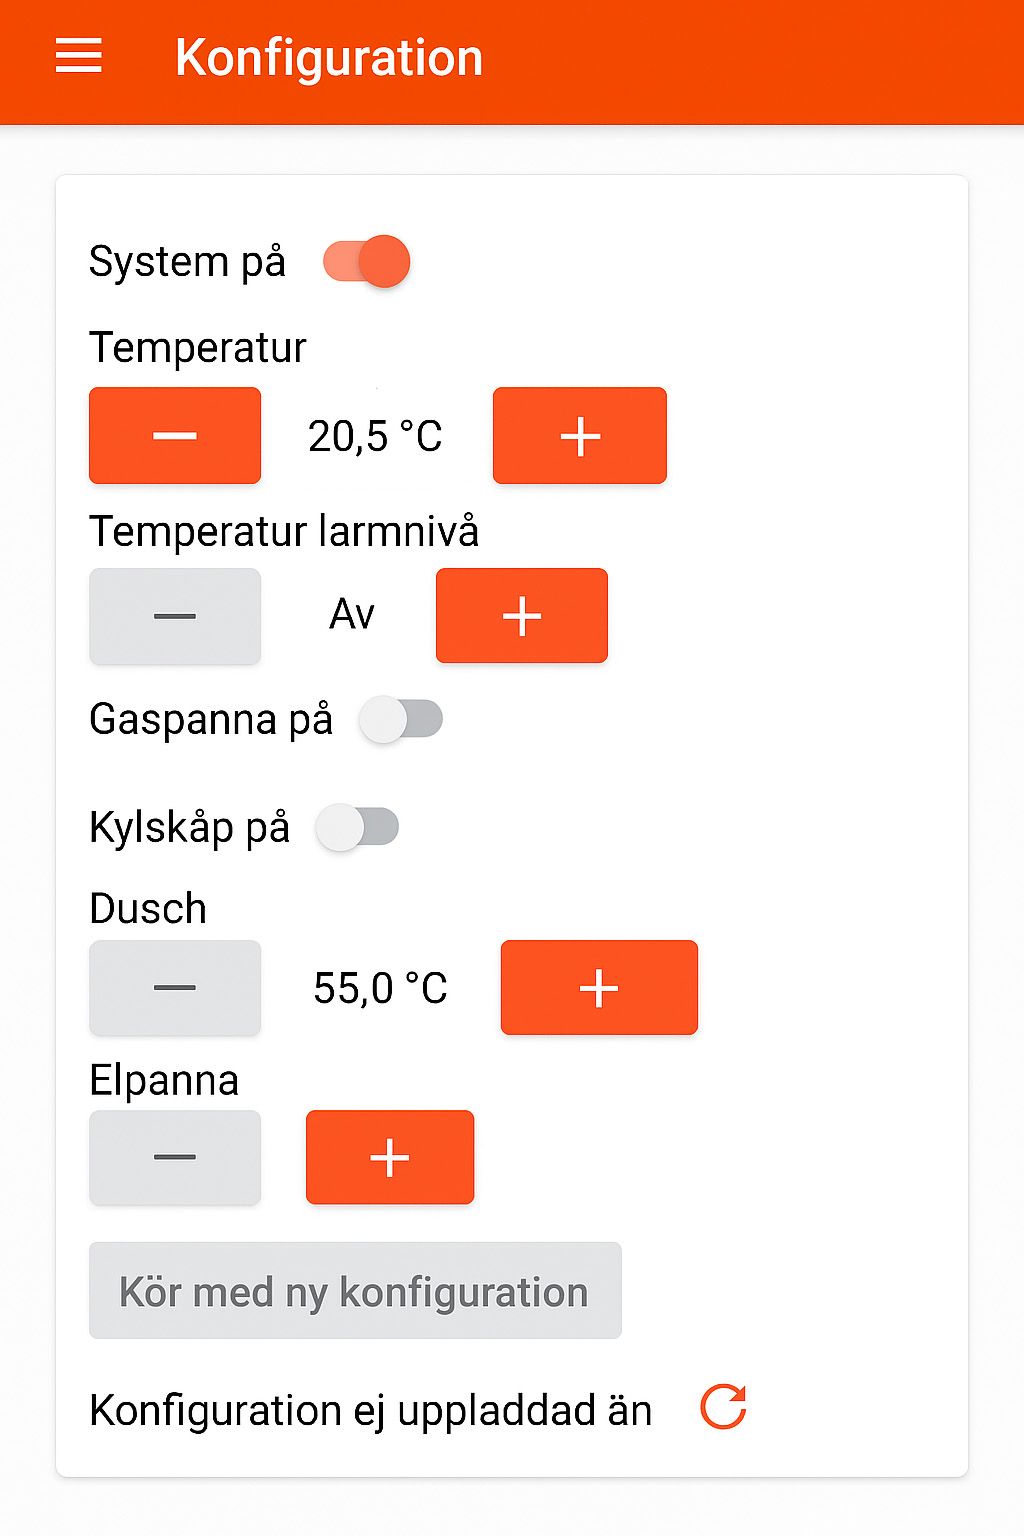Toggle the System på switch
Image resolution: width=1024 pixels, height=1536 pixels.
click(x=367, y=262)
